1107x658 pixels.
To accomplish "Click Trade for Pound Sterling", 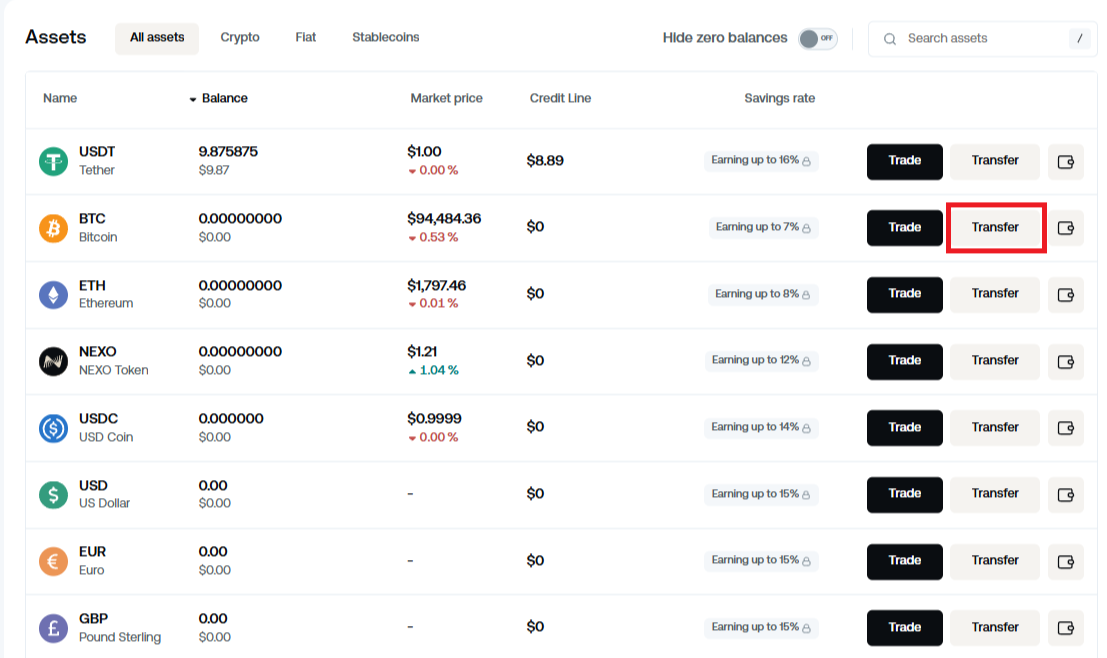I will tap(904, 628).
